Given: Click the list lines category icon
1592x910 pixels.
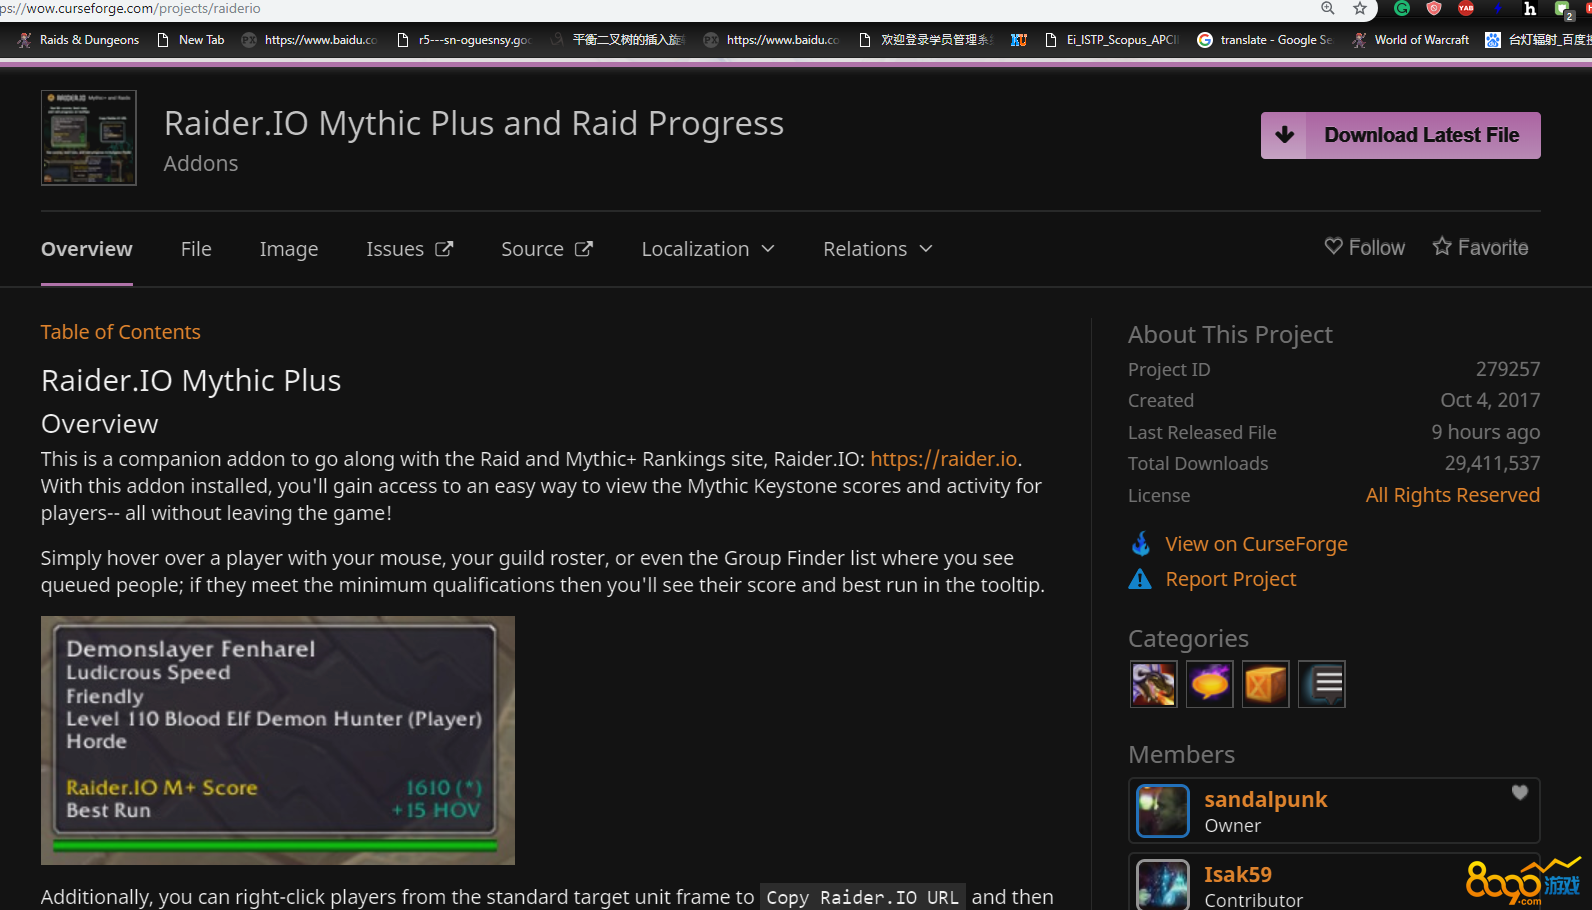Looking at the screenshot, I should point(1322,685).
